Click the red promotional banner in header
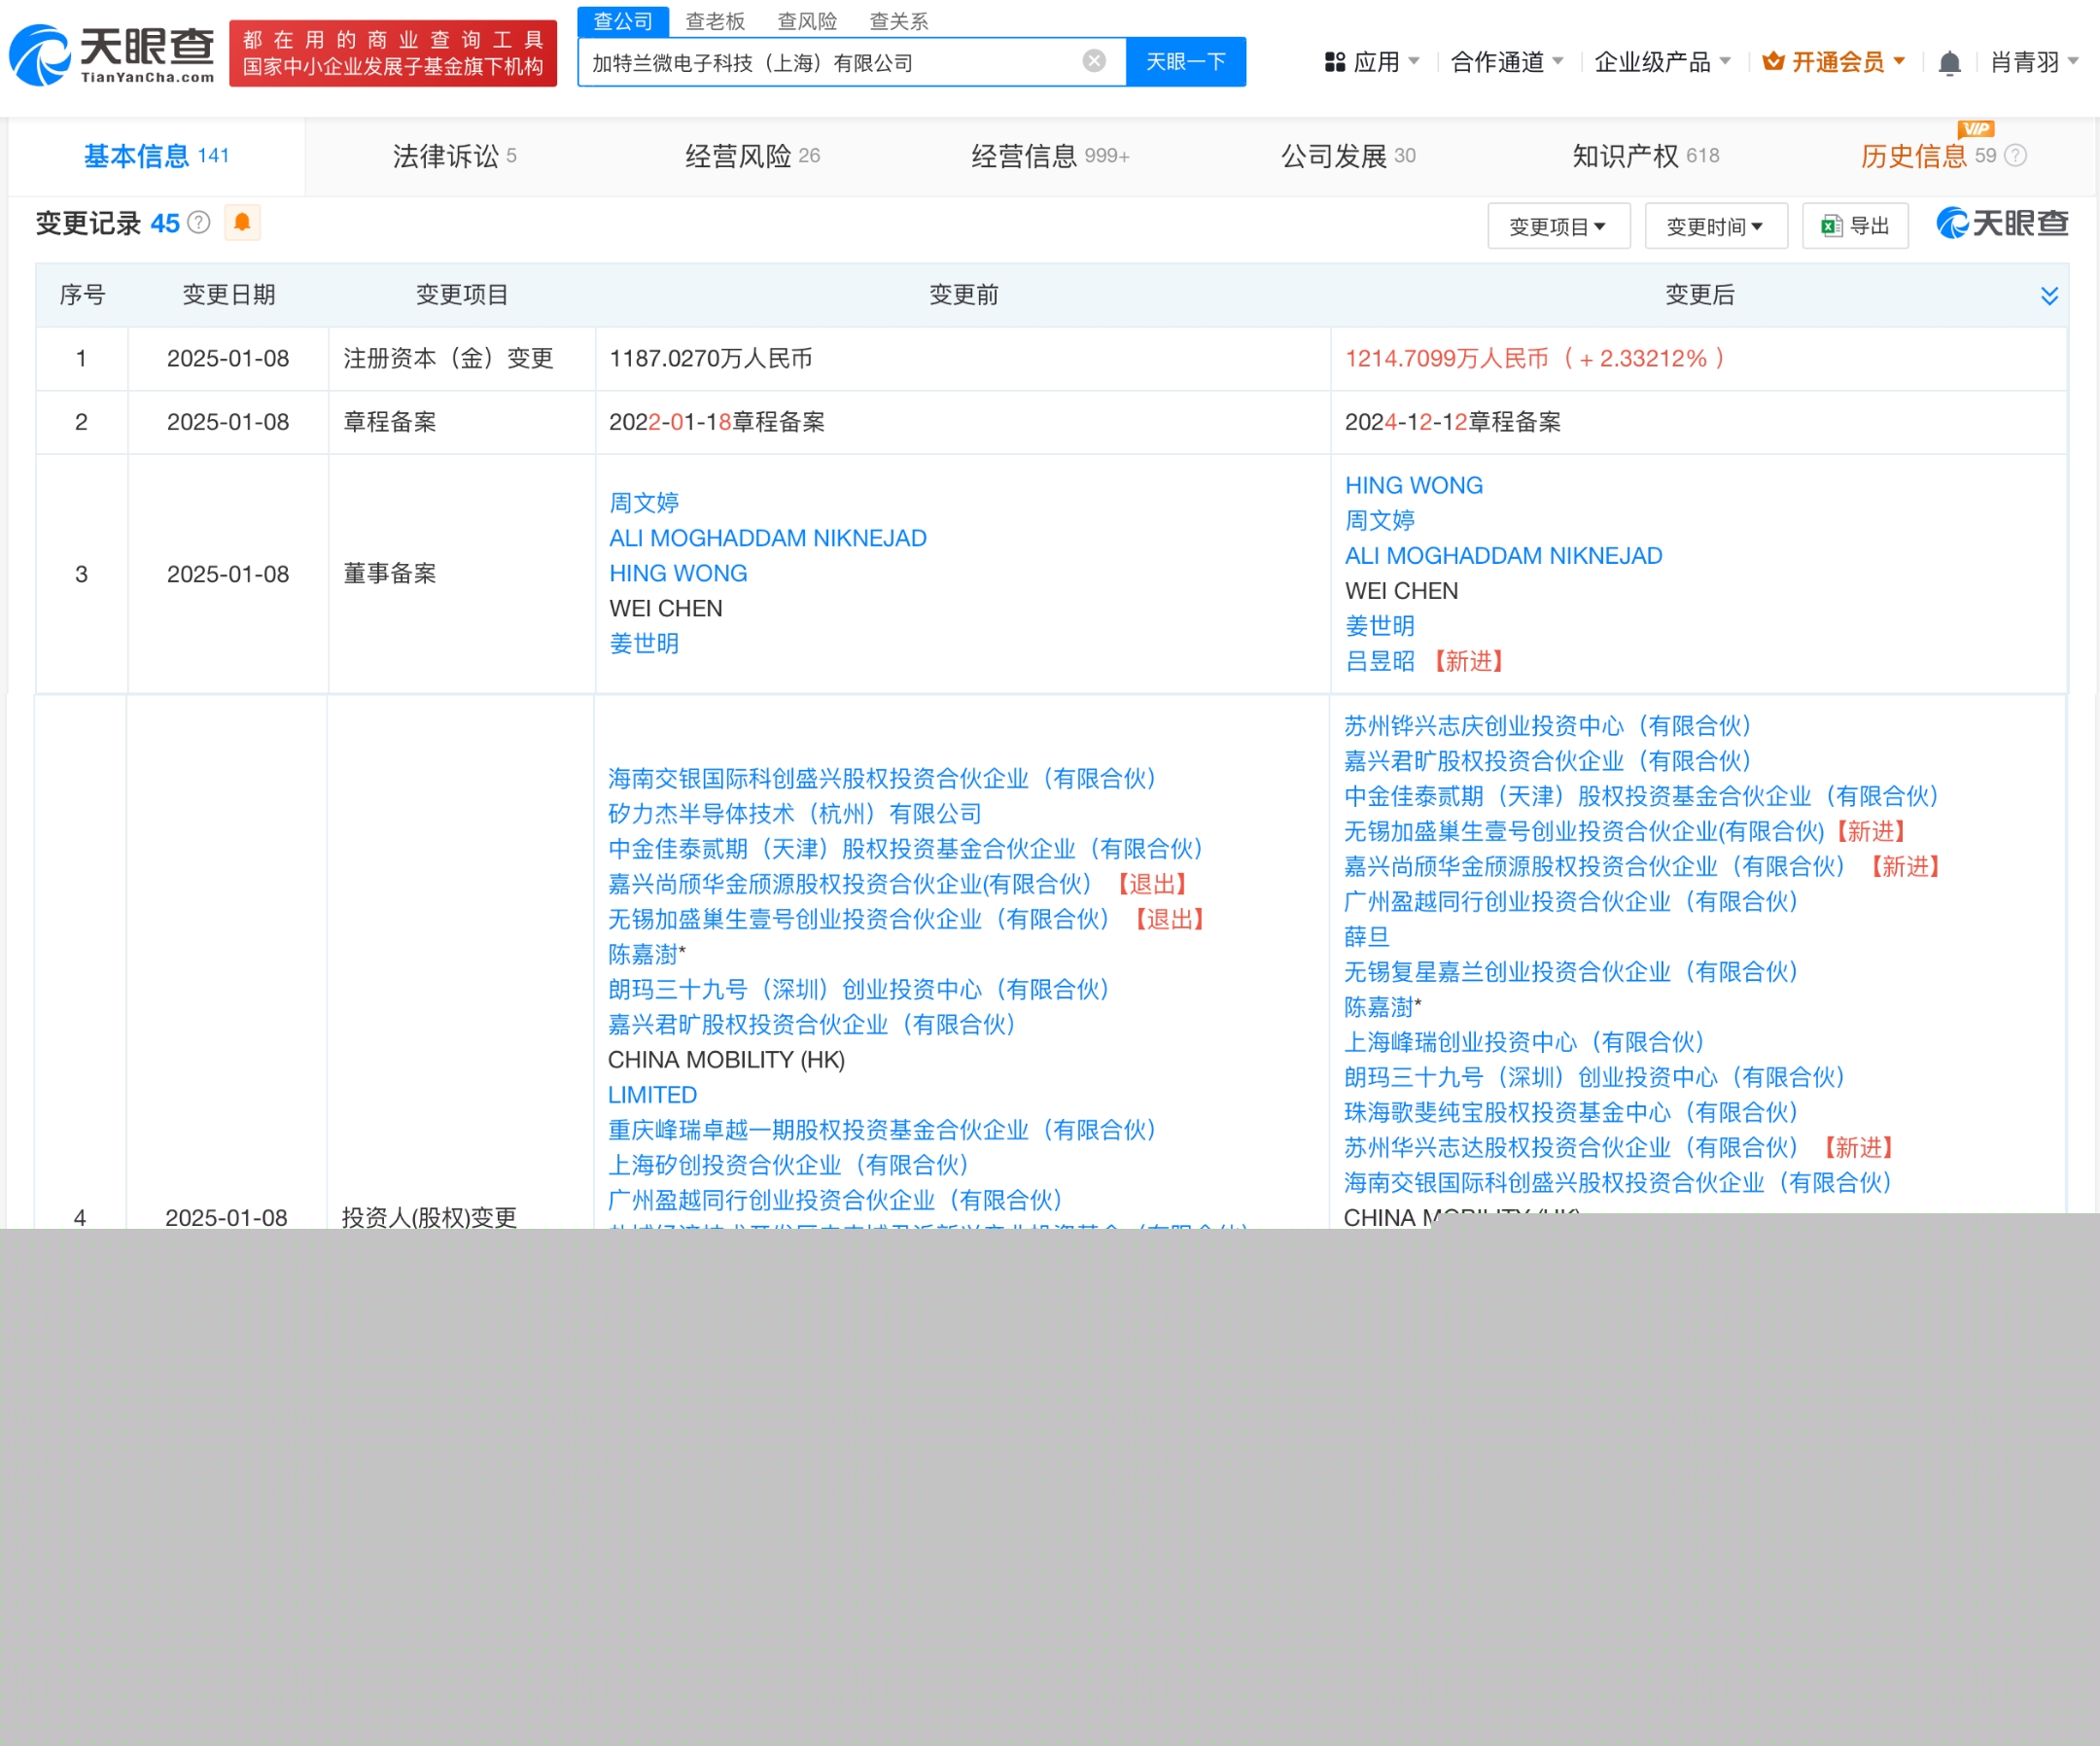Image resolution: width=2100 pixels, height=1746 pixels. click(393, 53)
